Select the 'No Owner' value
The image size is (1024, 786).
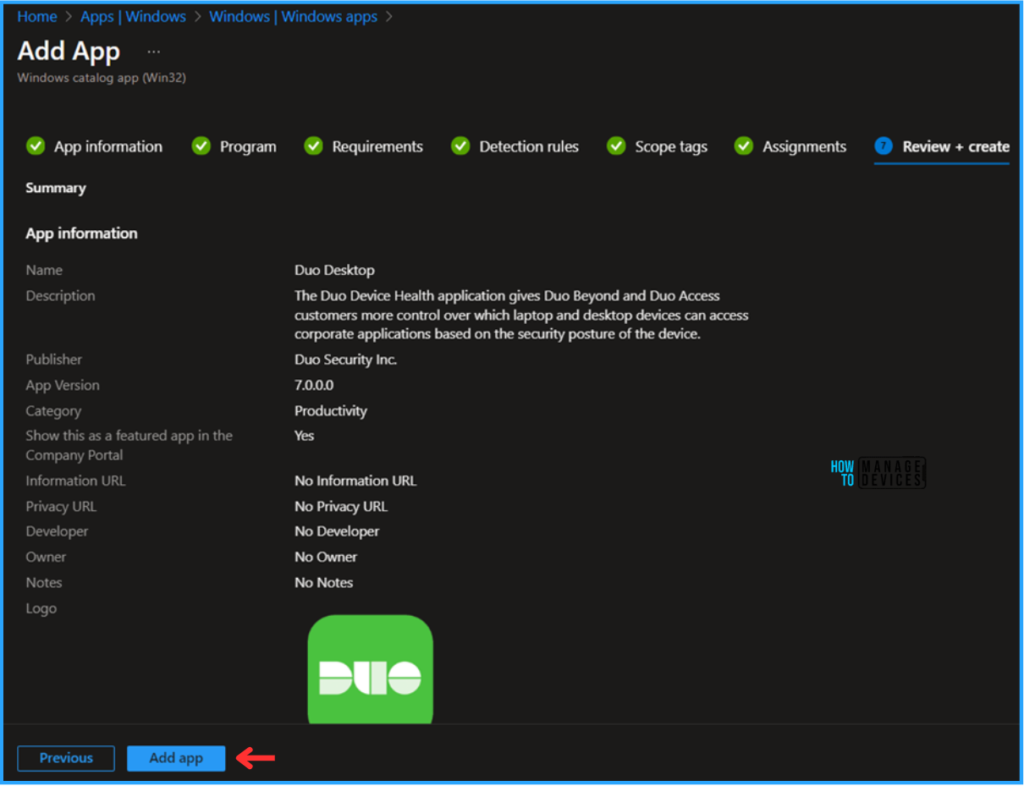click(325, 558)
